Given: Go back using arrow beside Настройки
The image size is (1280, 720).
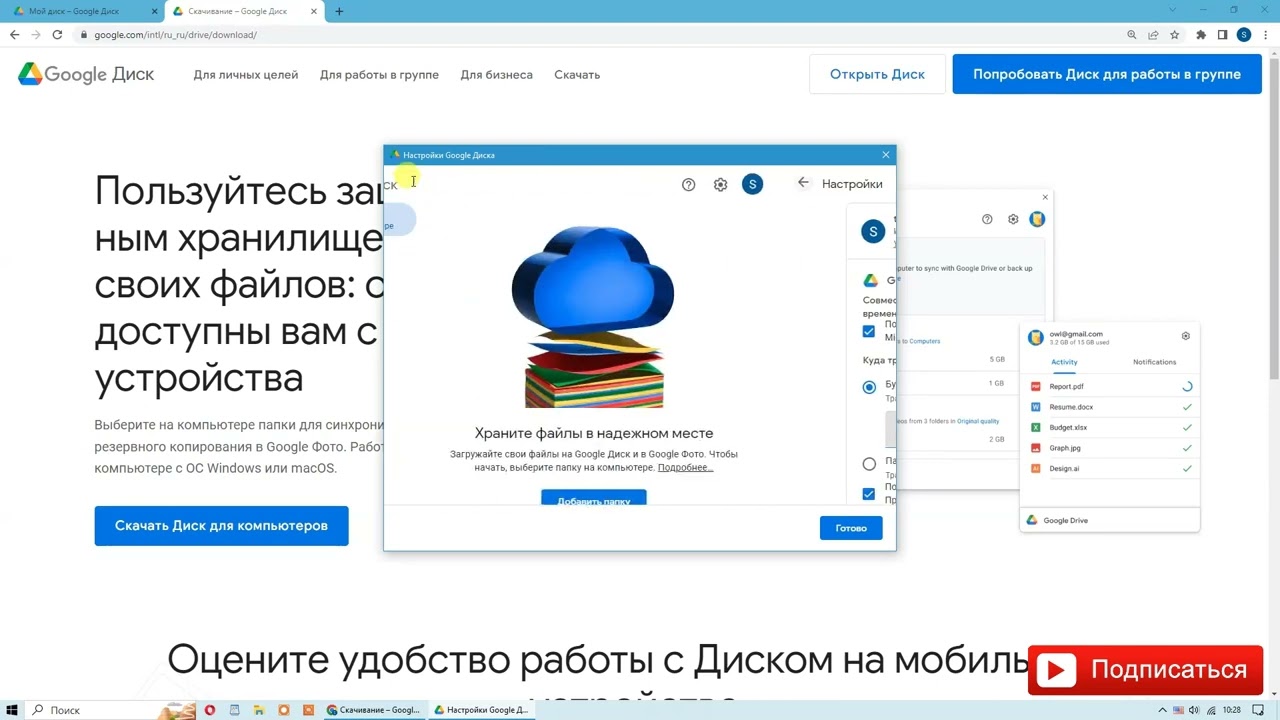Looking at the screenshot, I should tap(803, 183).
